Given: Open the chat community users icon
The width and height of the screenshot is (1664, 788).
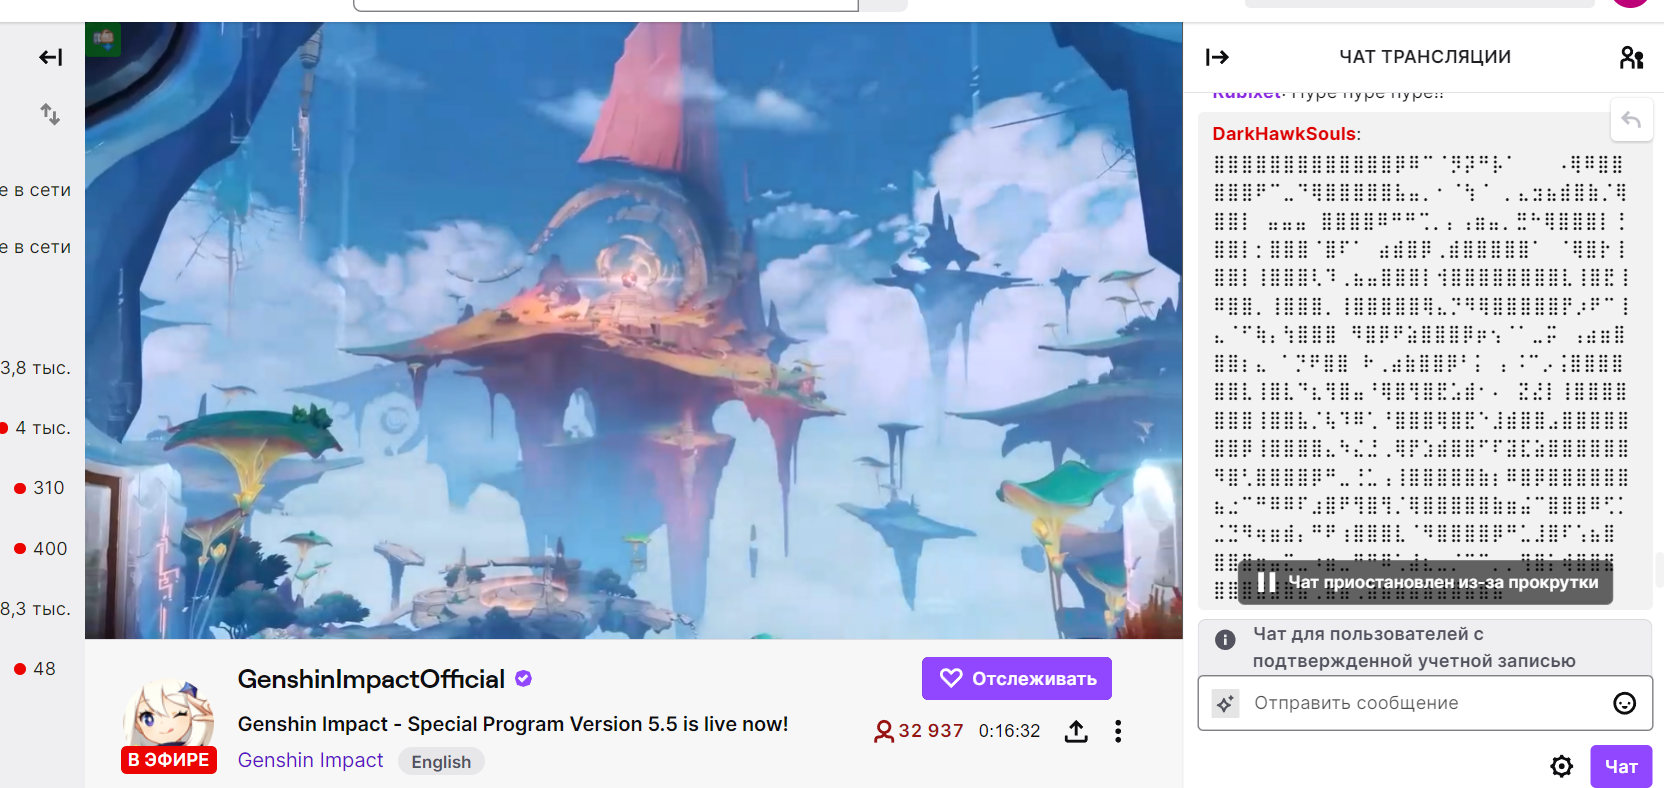Looking at the screenshot, I should tap(1631, 57).
